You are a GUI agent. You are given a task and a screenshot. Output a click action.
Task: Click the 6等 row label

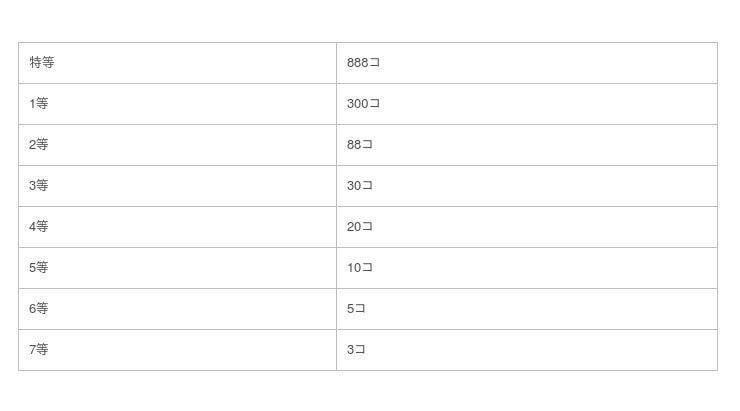click(x=39, y=309)
